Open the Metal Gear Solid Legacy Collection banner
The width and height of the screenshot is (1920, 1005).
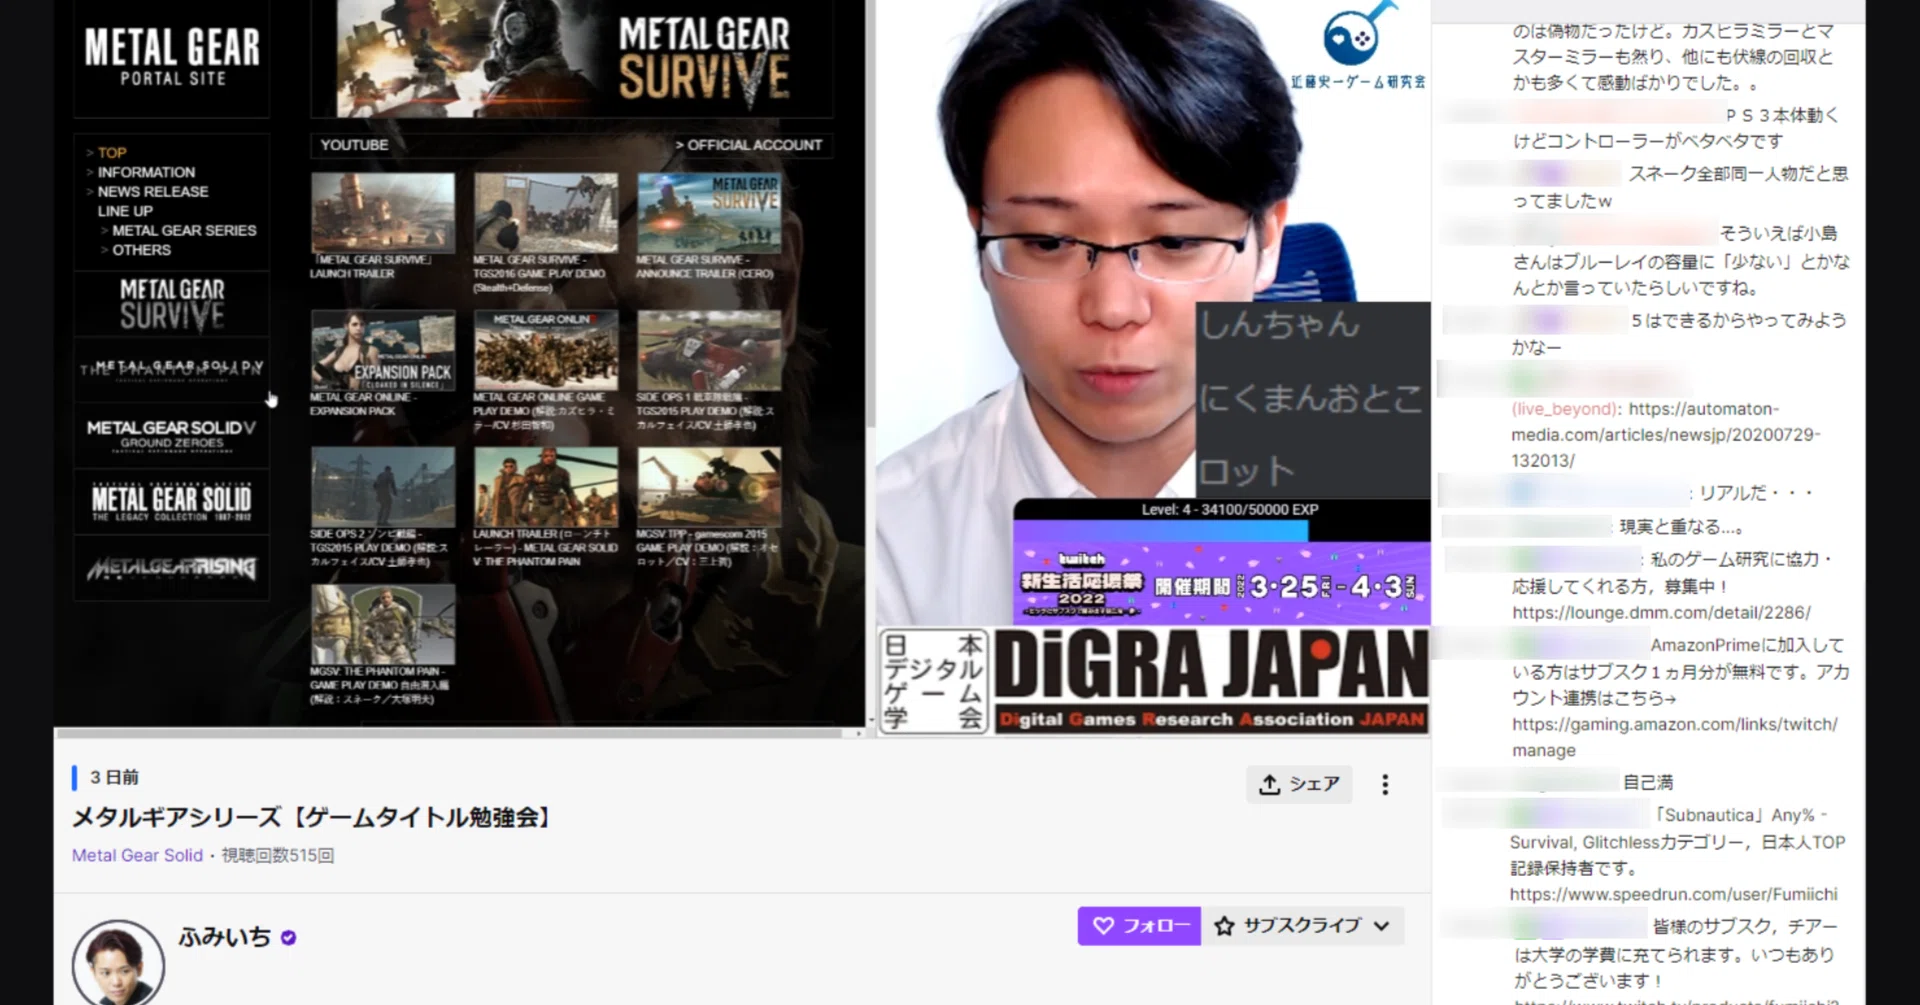172,501
